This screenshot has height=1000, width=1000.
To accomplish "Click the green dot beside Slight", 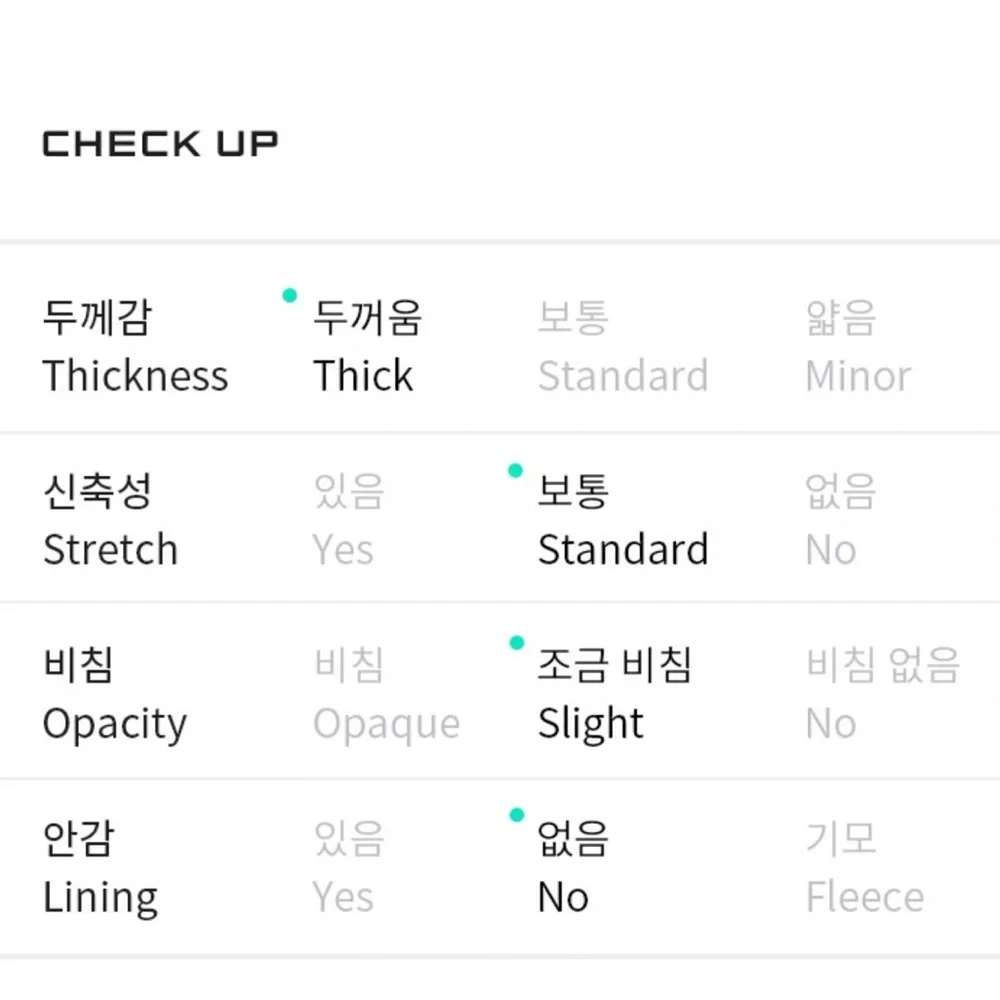I will tap(516, 643).
